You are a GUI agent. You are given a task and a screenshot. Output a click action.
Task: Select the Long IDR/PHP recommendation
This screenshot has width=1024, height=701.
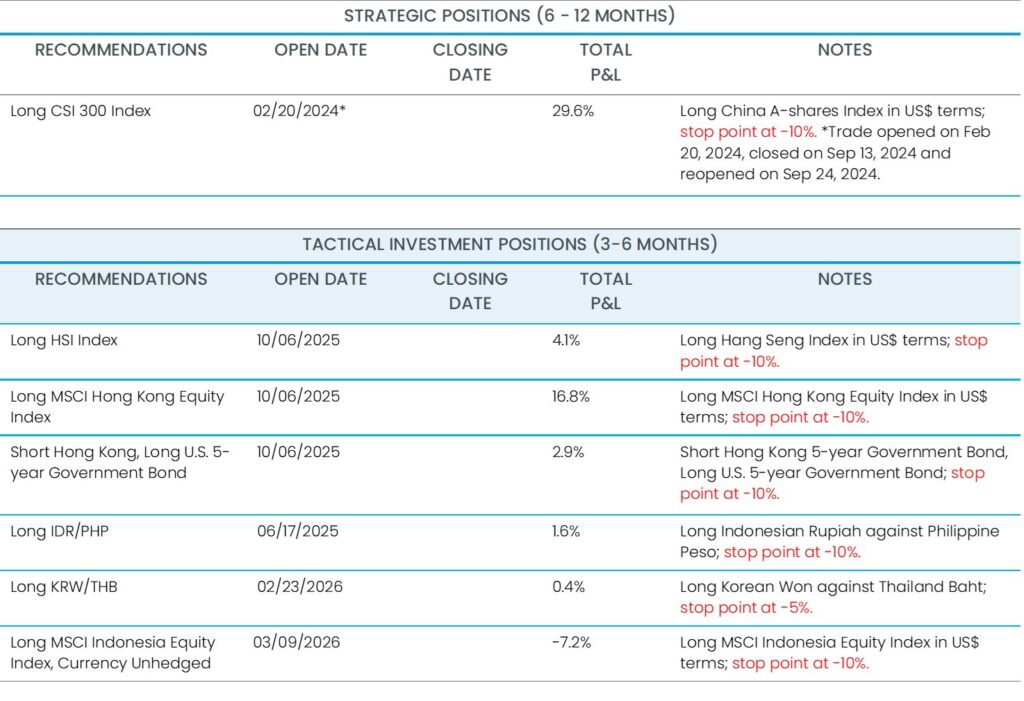[60, 531]
